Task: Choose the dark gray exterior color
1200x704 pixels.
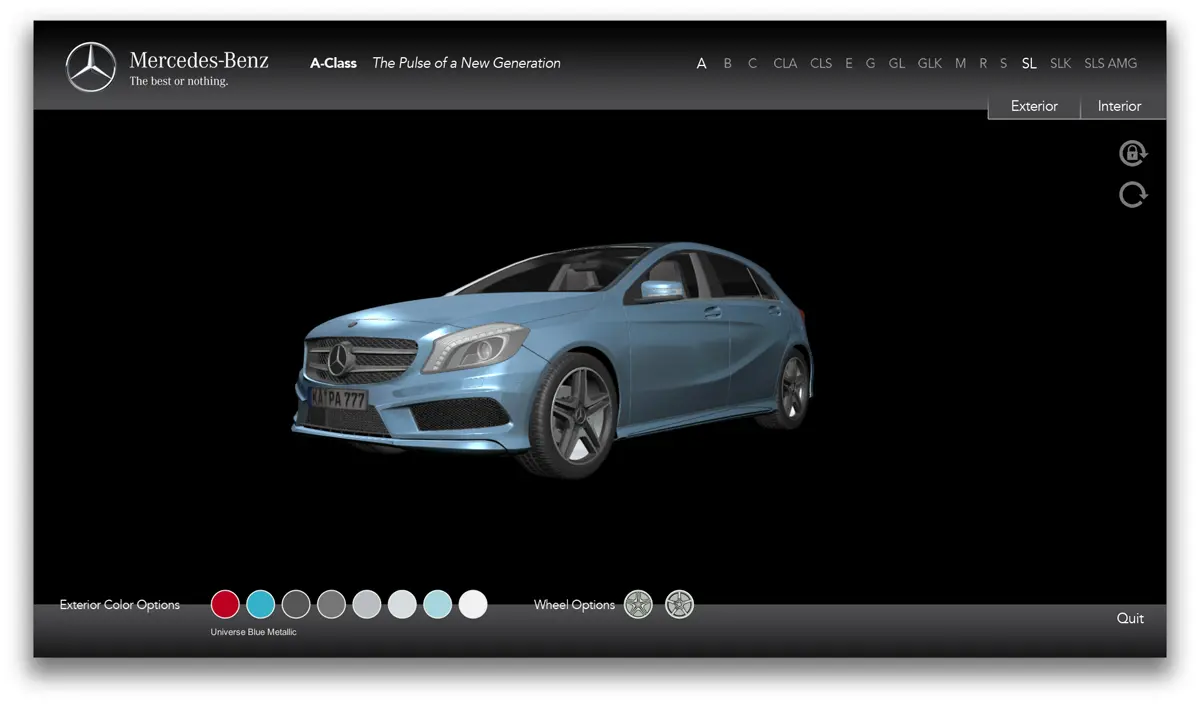Action: coord(296,604)
